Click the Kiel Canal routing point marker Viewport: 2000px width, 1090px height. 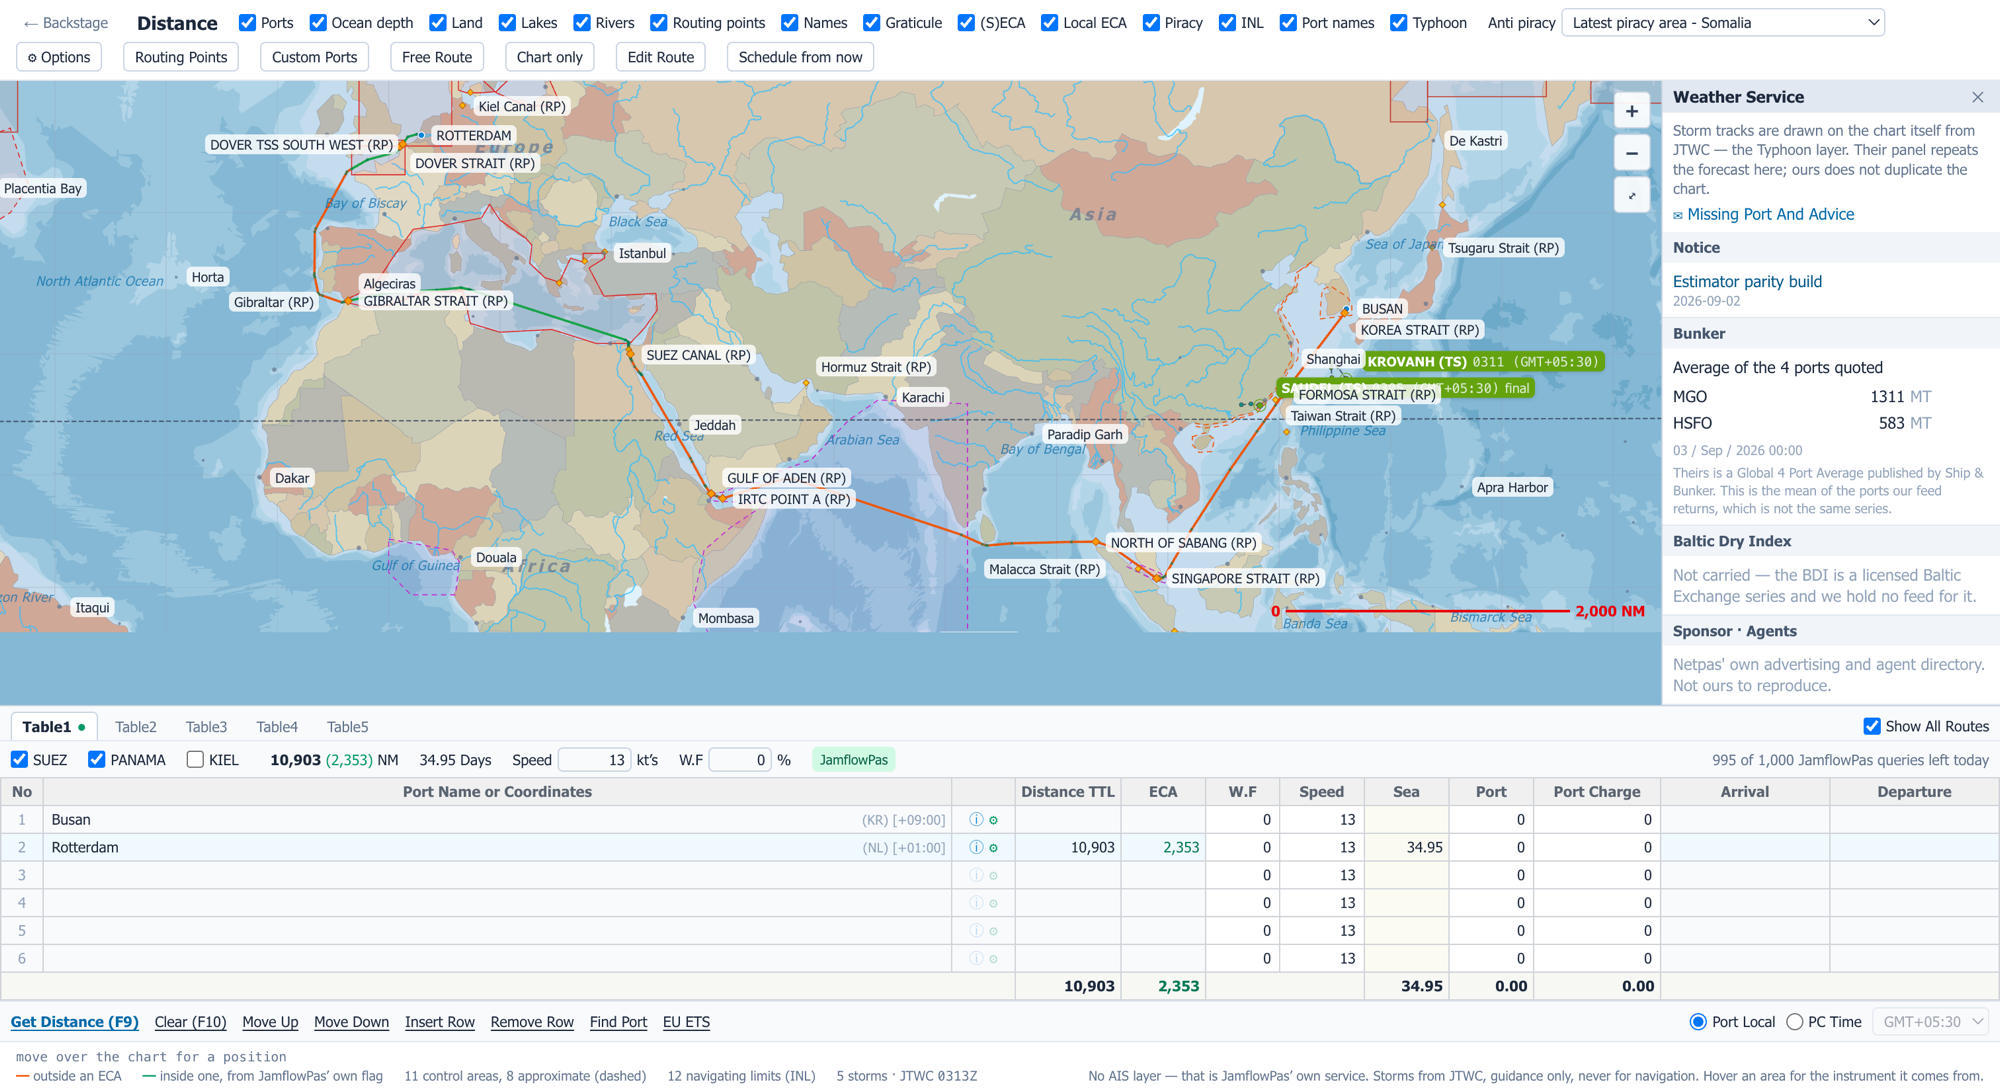click(x=463, y=105)
